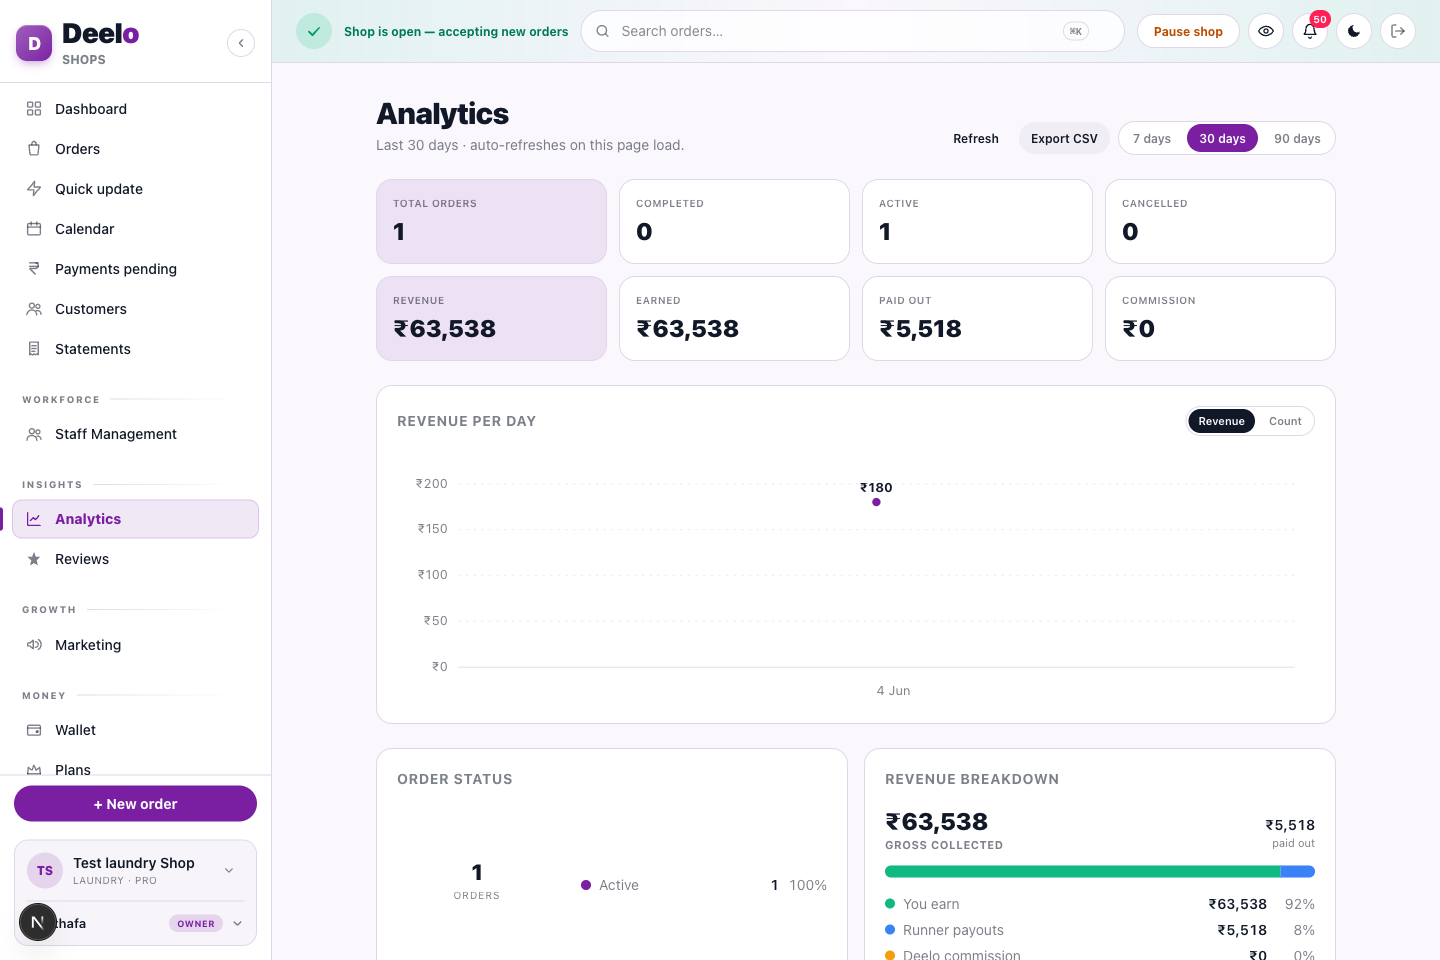Click the Paid Out ₹5,518 card
The height and width of the screenshot is (960, 1440).
point(977,318)
